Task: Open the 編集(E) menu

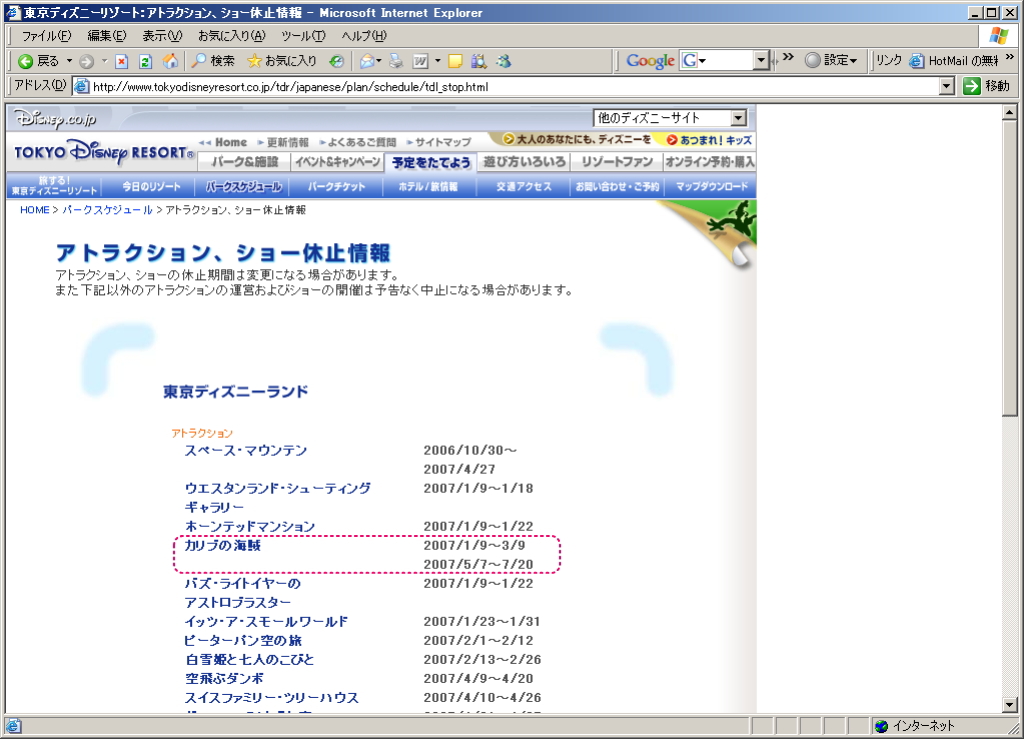Action: click(x=107, y=36)
